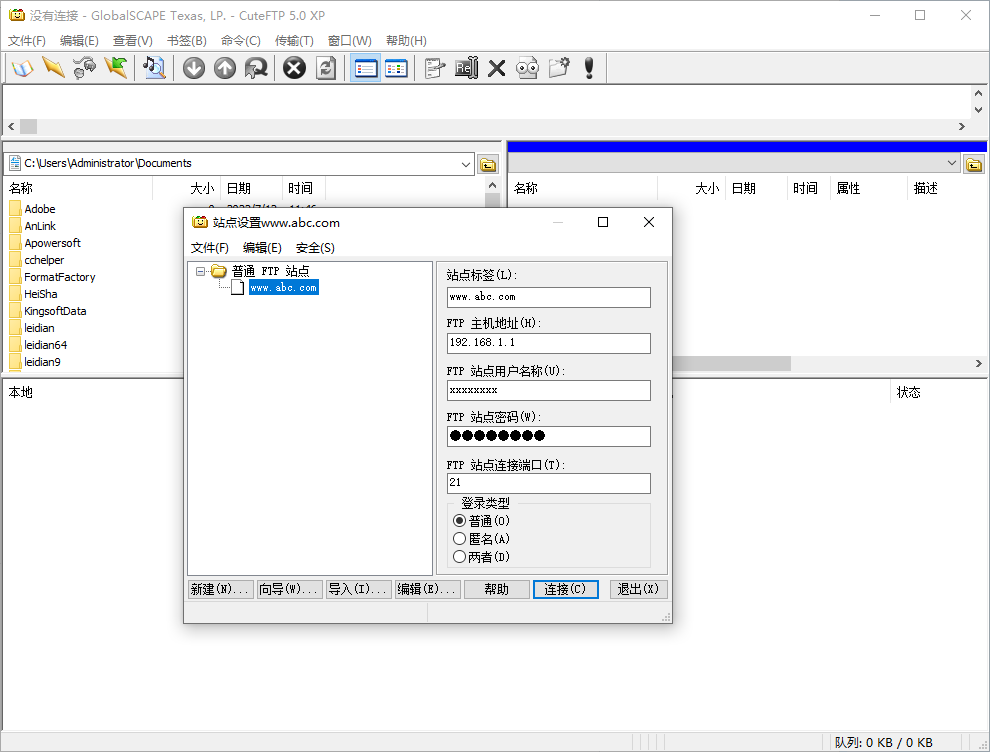Screen dimensions: 990x752
Task: Click the Rename toolbar icon
Action: pyautogui.click(x=467, y=68)
